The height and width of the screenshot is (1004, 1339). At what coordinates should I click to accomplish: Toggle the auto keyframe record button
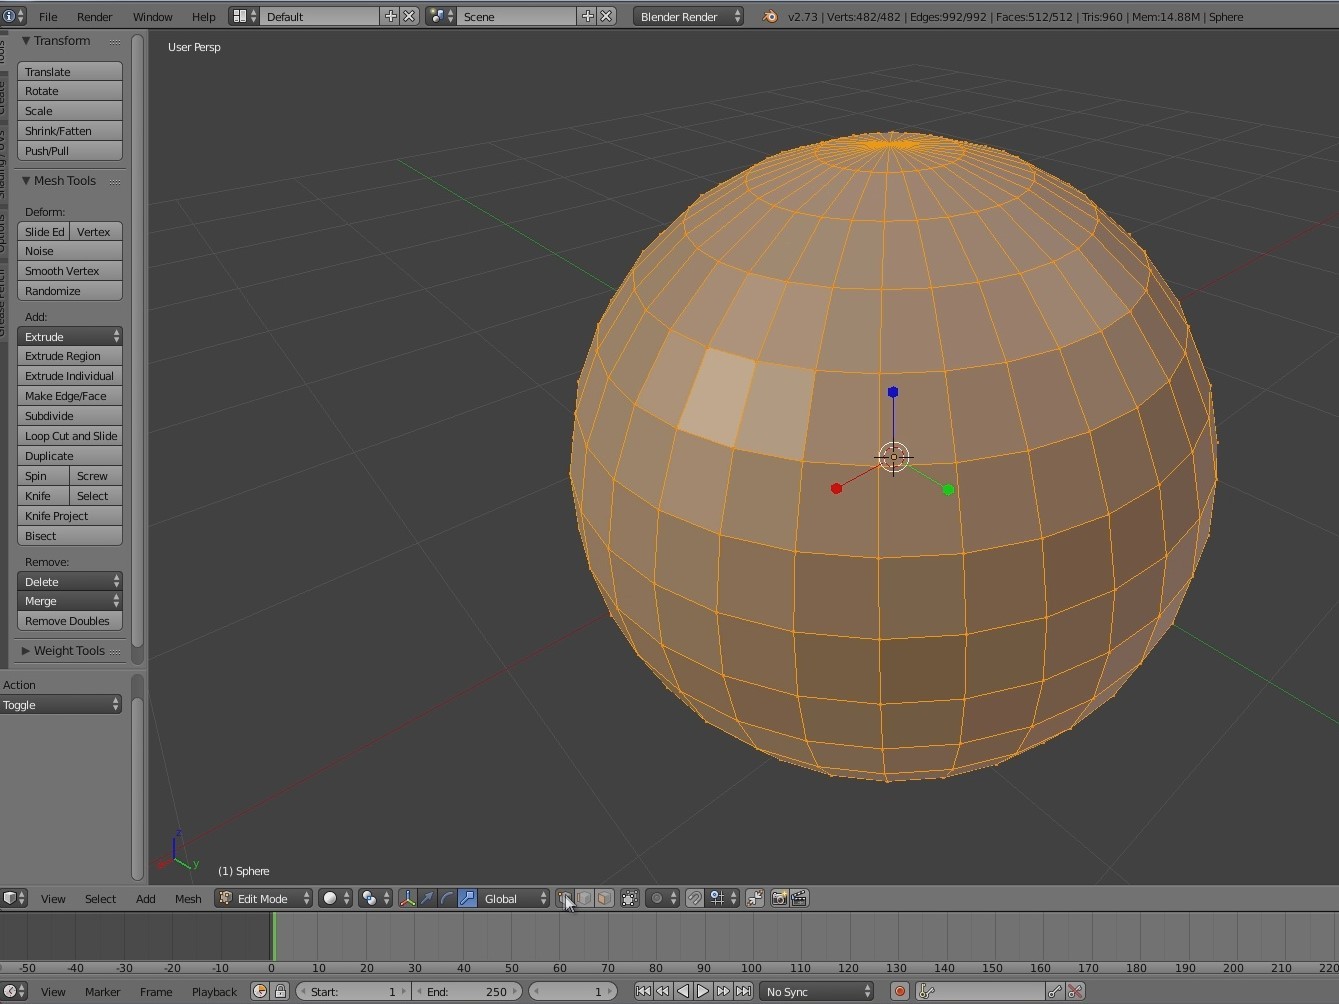pos(899,991)
